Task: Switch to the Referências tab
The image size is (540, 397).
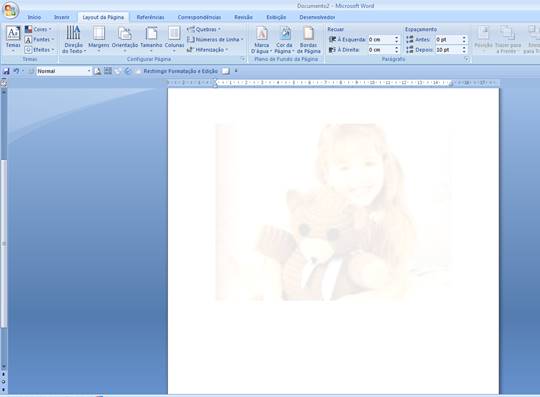Action: tap(150, 17)
